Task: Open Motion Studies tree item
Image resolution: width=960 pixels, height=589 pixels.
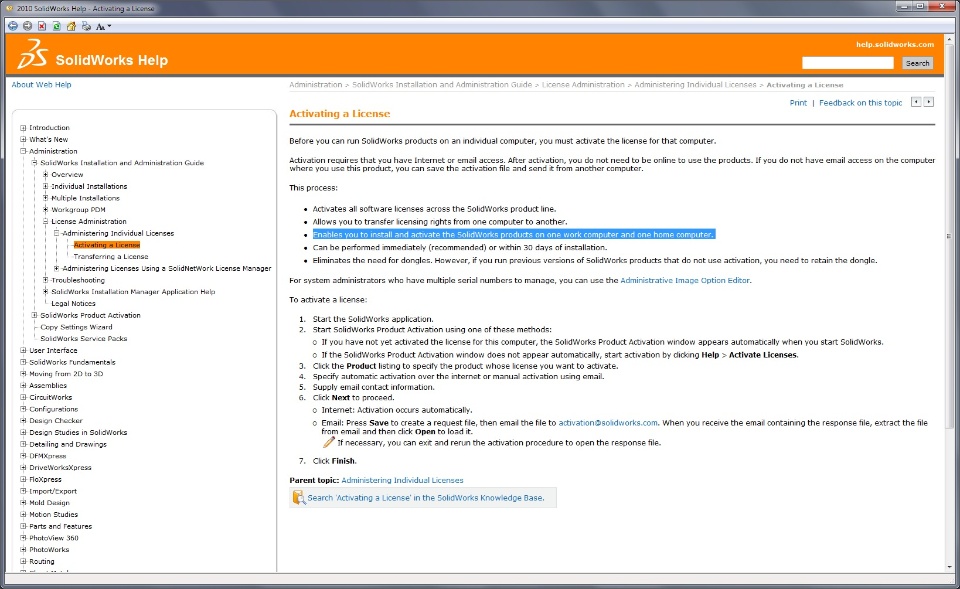Action: (x=53, y=515)
